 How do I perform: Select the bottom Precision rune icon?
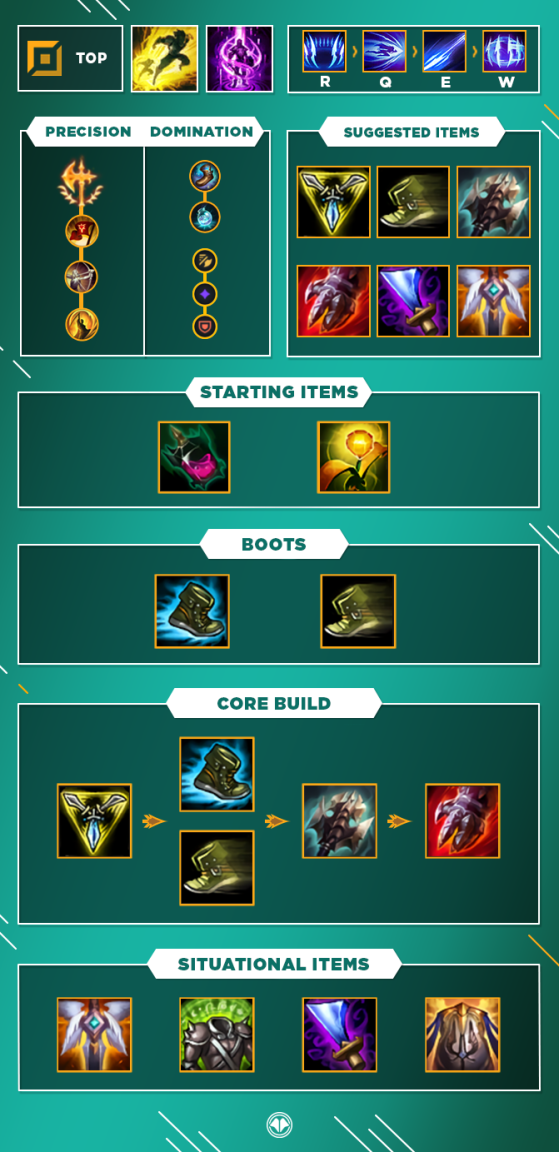pyautogui.click(x=81, y=324)
